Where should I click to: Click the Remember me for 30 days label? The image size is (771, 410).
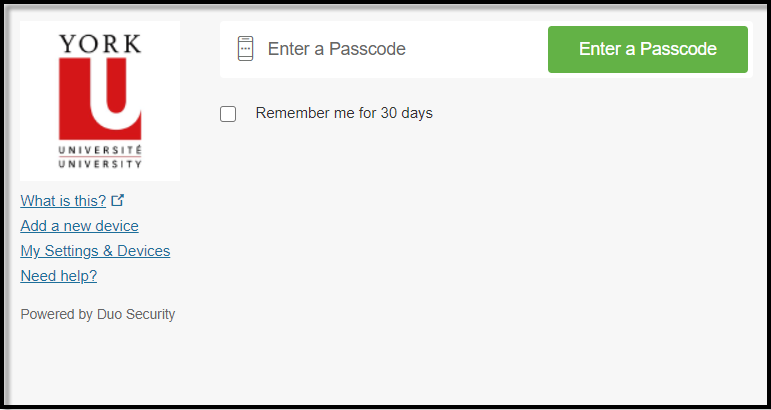[344, 113]
